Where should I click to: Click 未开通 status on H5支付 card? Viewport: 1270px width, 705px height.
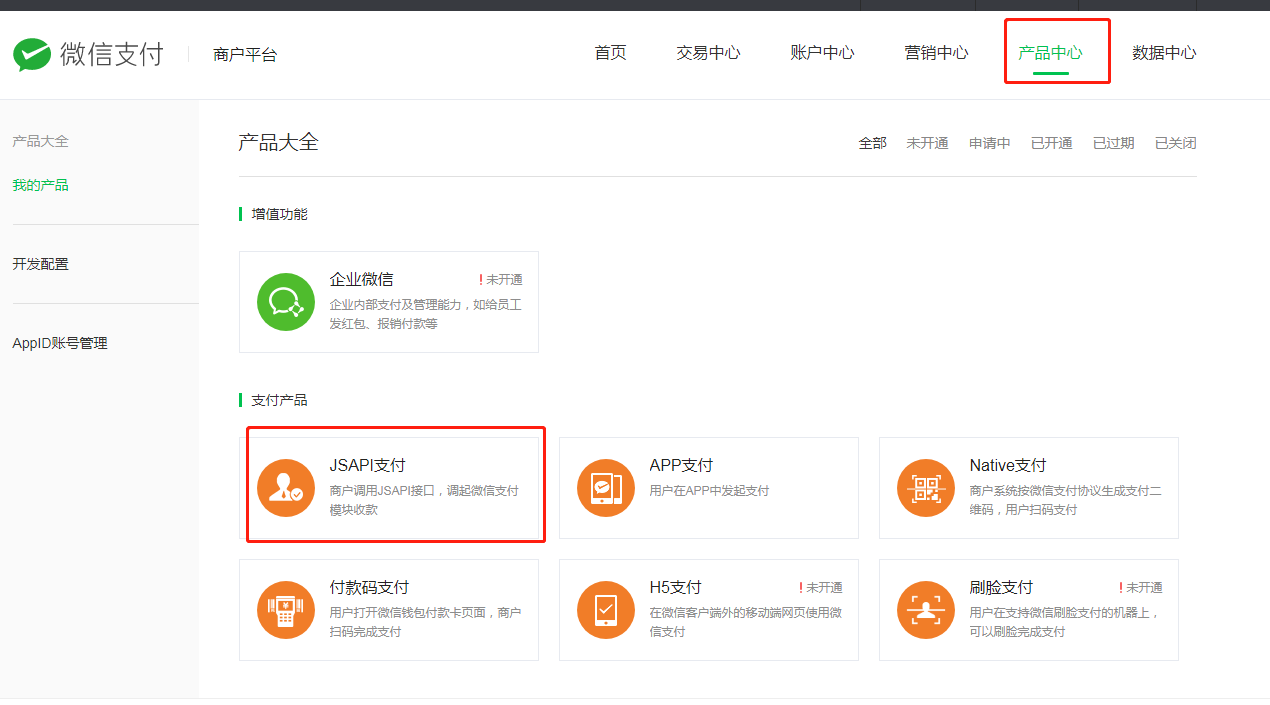[821, 588]
